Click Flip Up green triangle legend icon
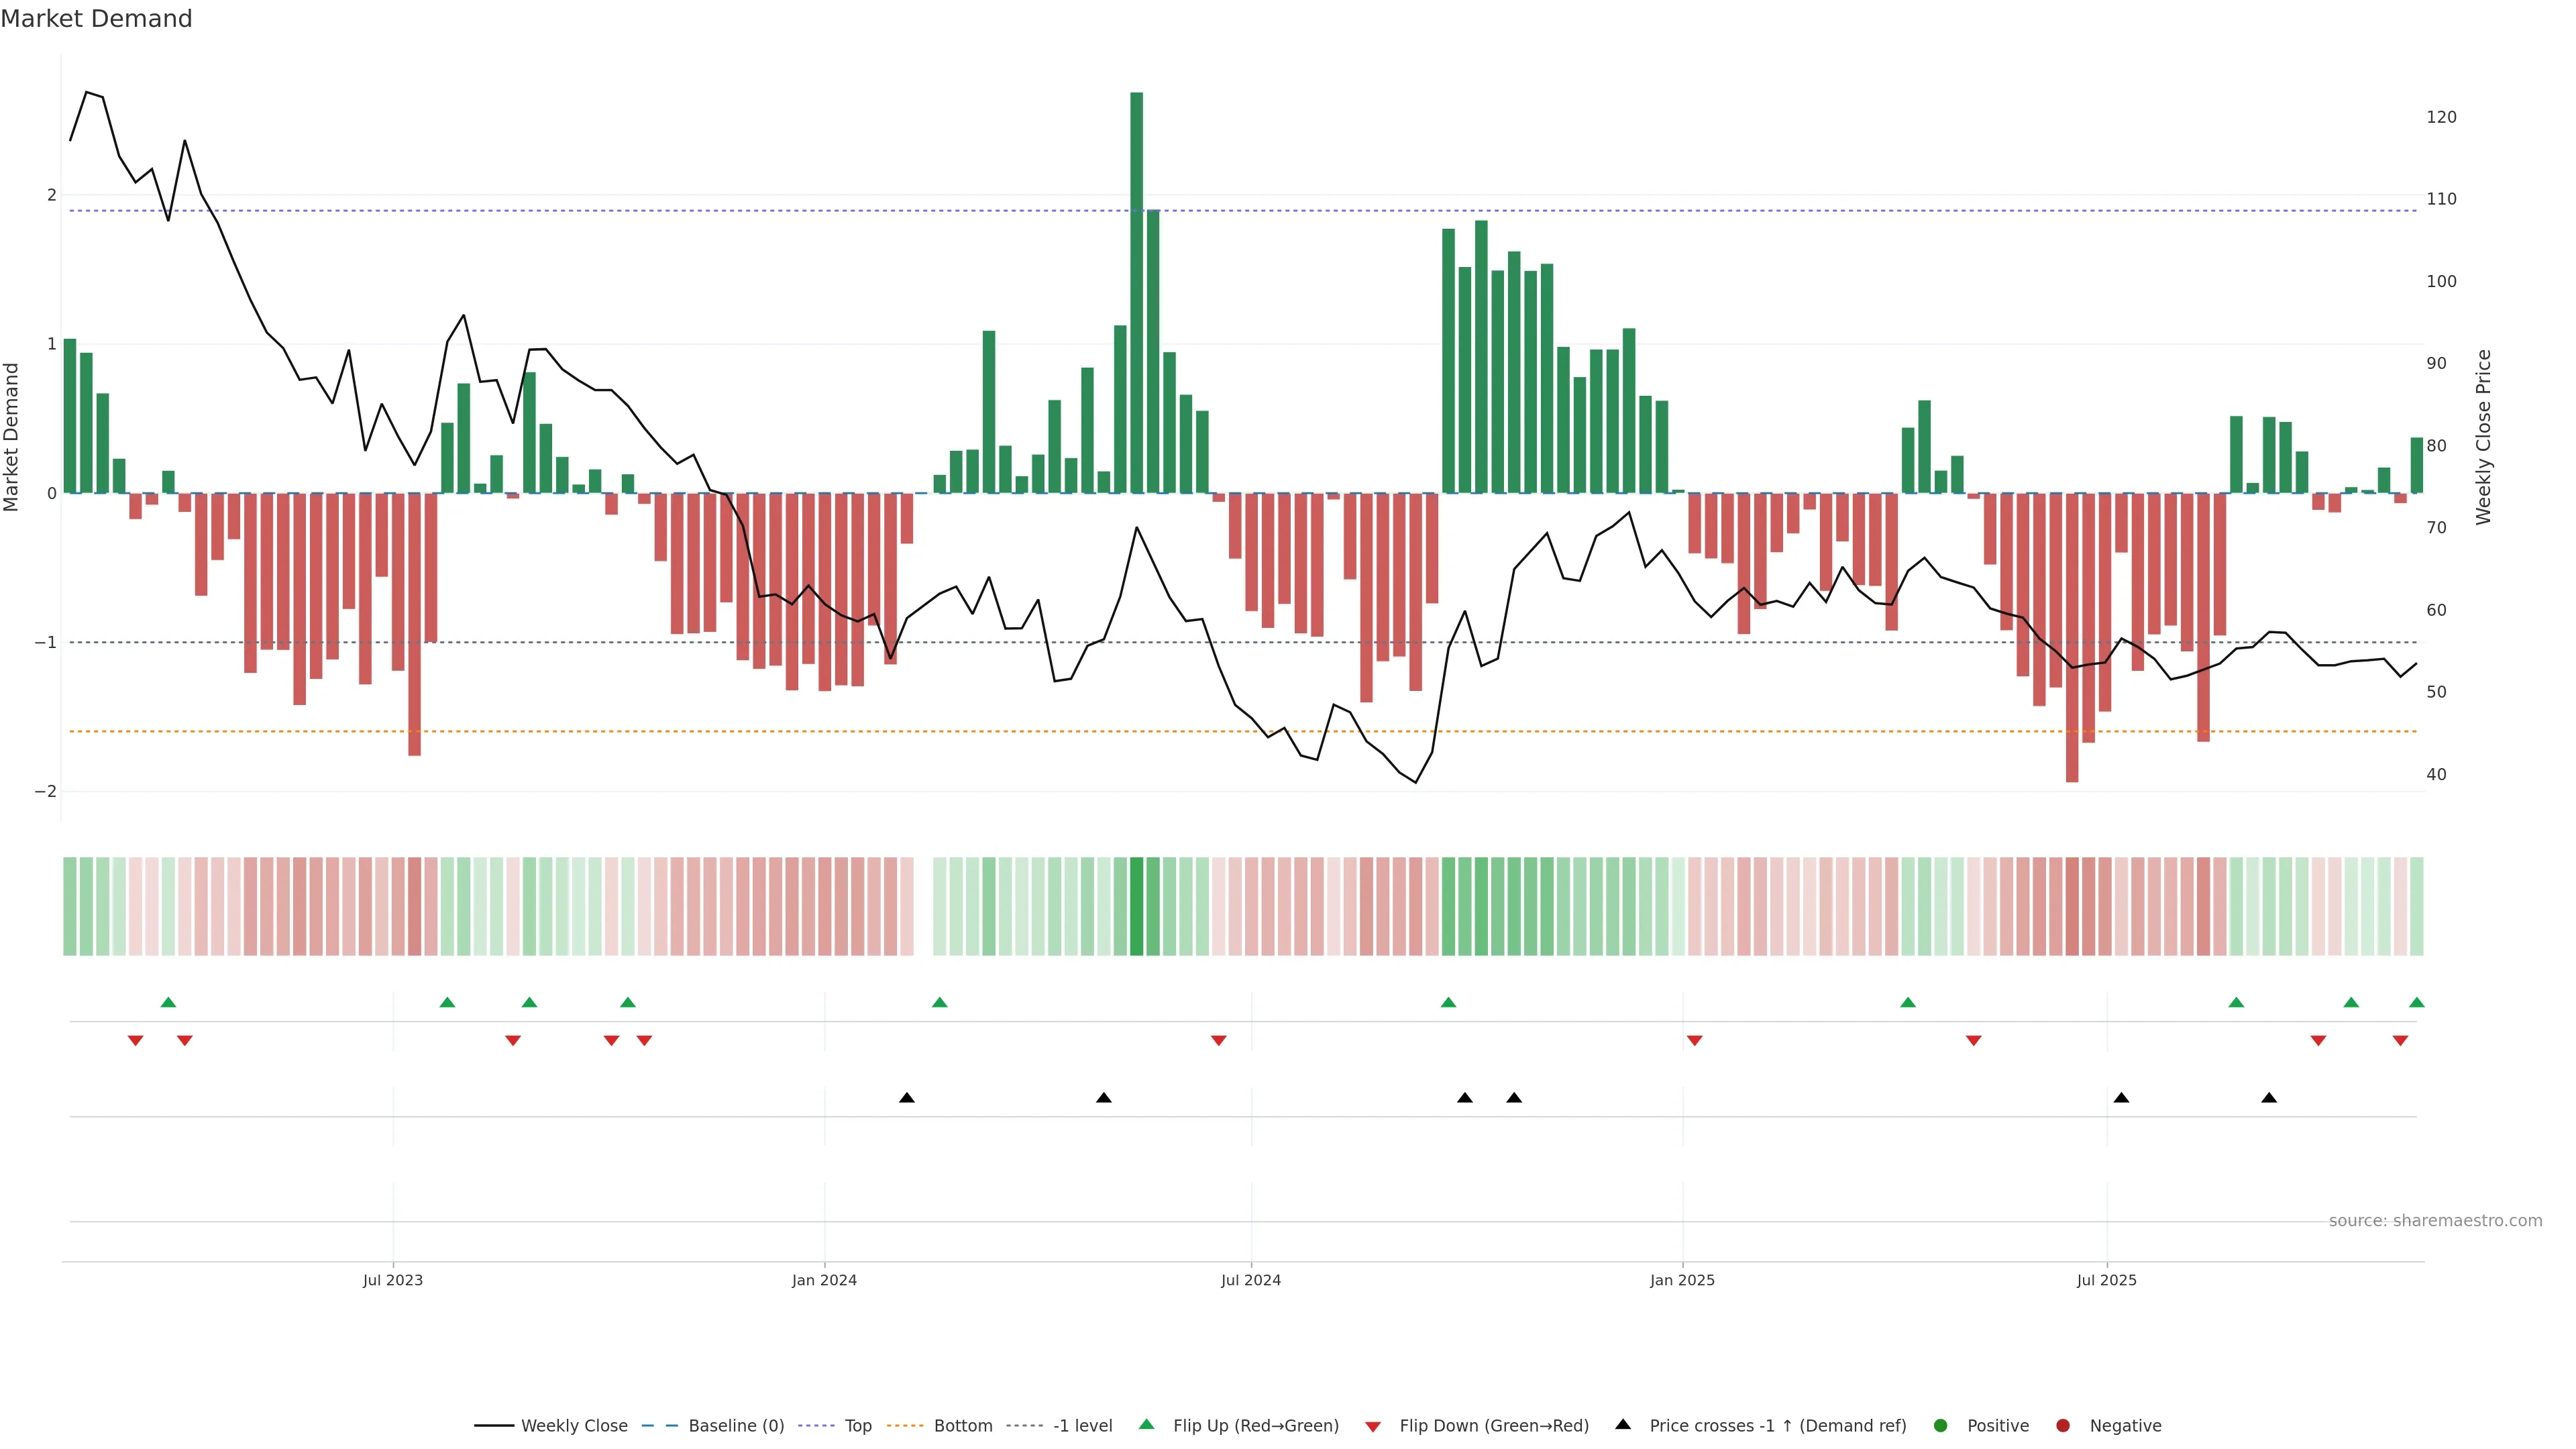Screen dimensions: 2576x1449 click(x=1147, y=1425)
